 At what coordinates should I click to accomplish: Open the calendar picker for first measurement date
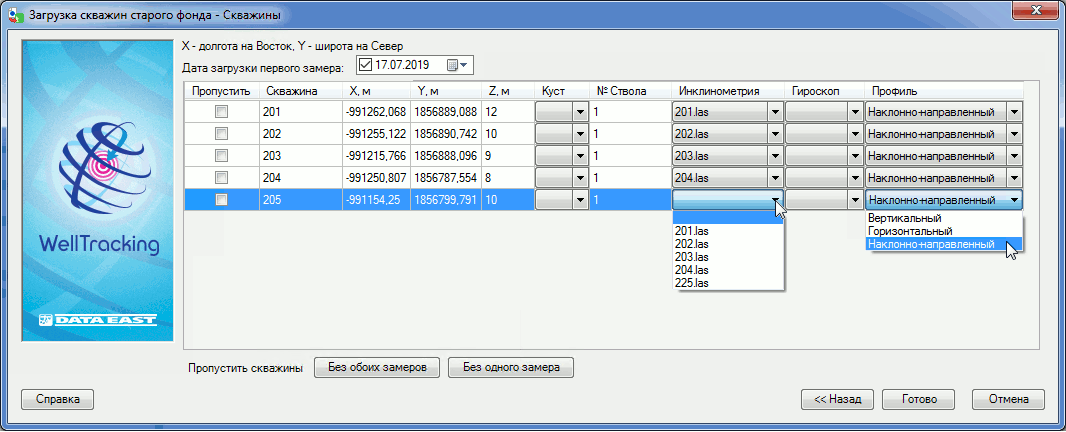point(457,66)
